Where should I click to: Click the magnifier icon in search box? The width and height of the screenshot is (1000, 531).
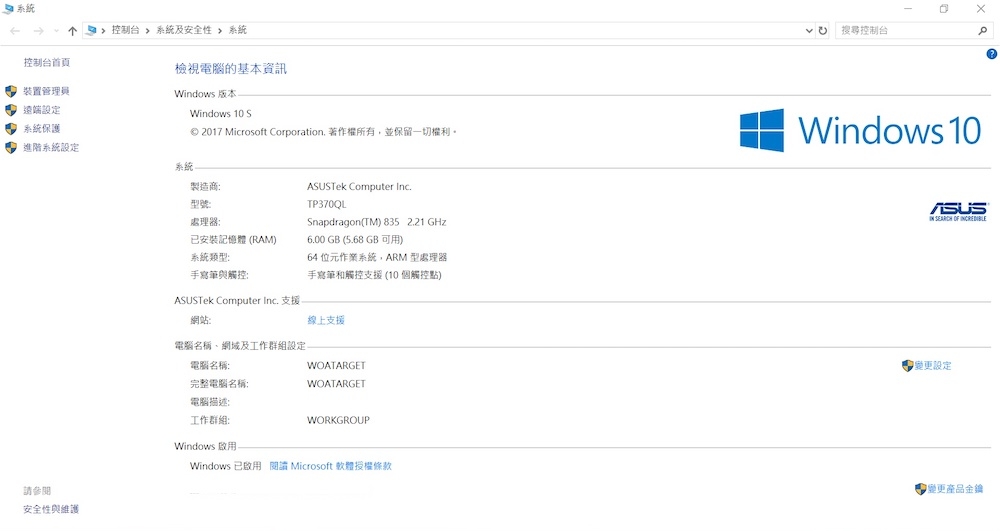click(982, 31)
